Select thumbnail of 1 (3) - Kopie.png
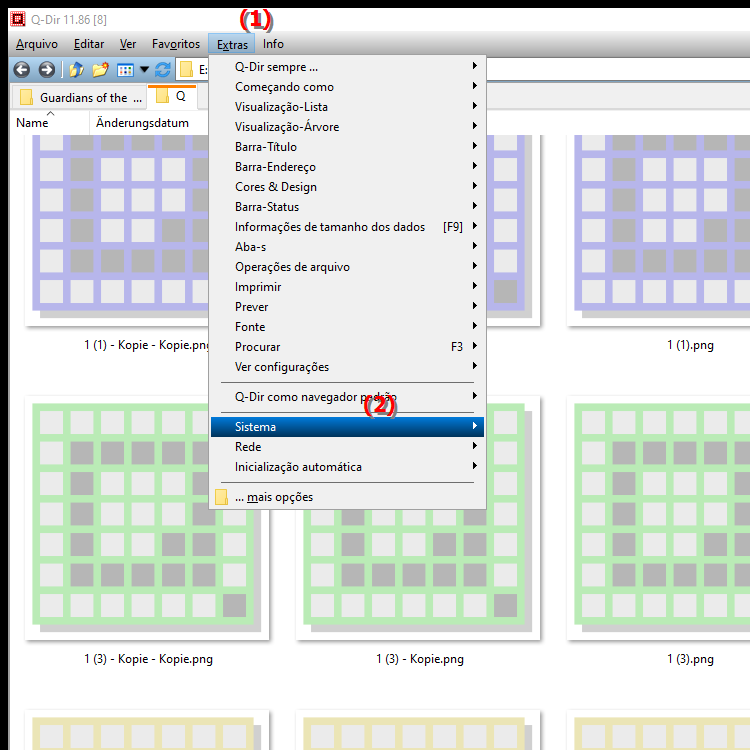The width and height of the screenshot is (750, 750). [x=418, y=574]
